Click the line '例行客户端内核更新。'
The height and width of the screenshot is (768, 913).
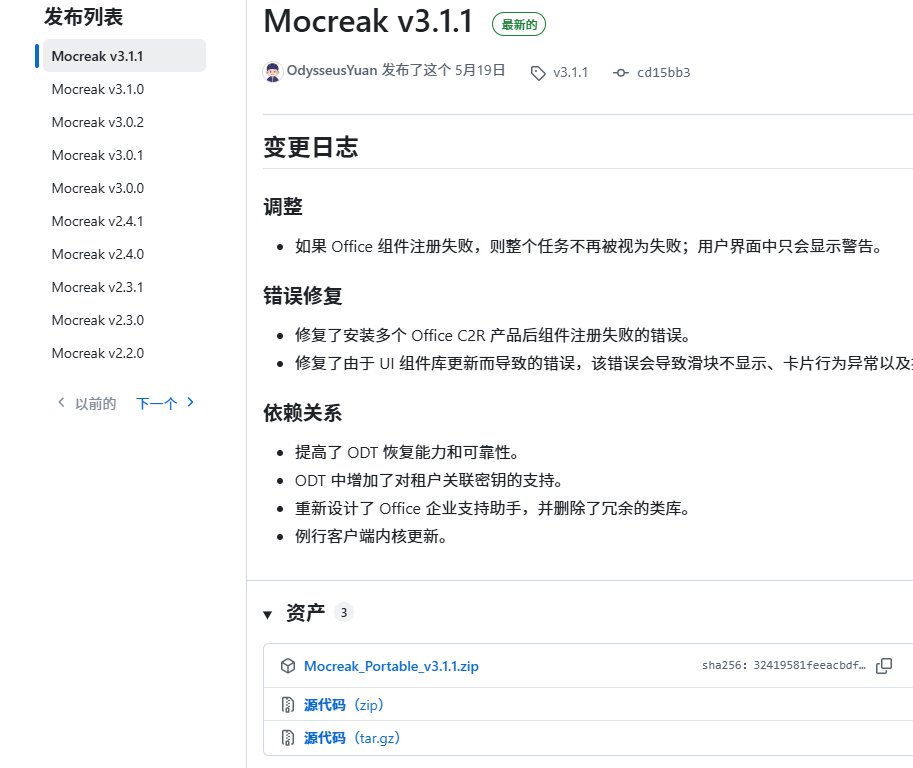370,536
